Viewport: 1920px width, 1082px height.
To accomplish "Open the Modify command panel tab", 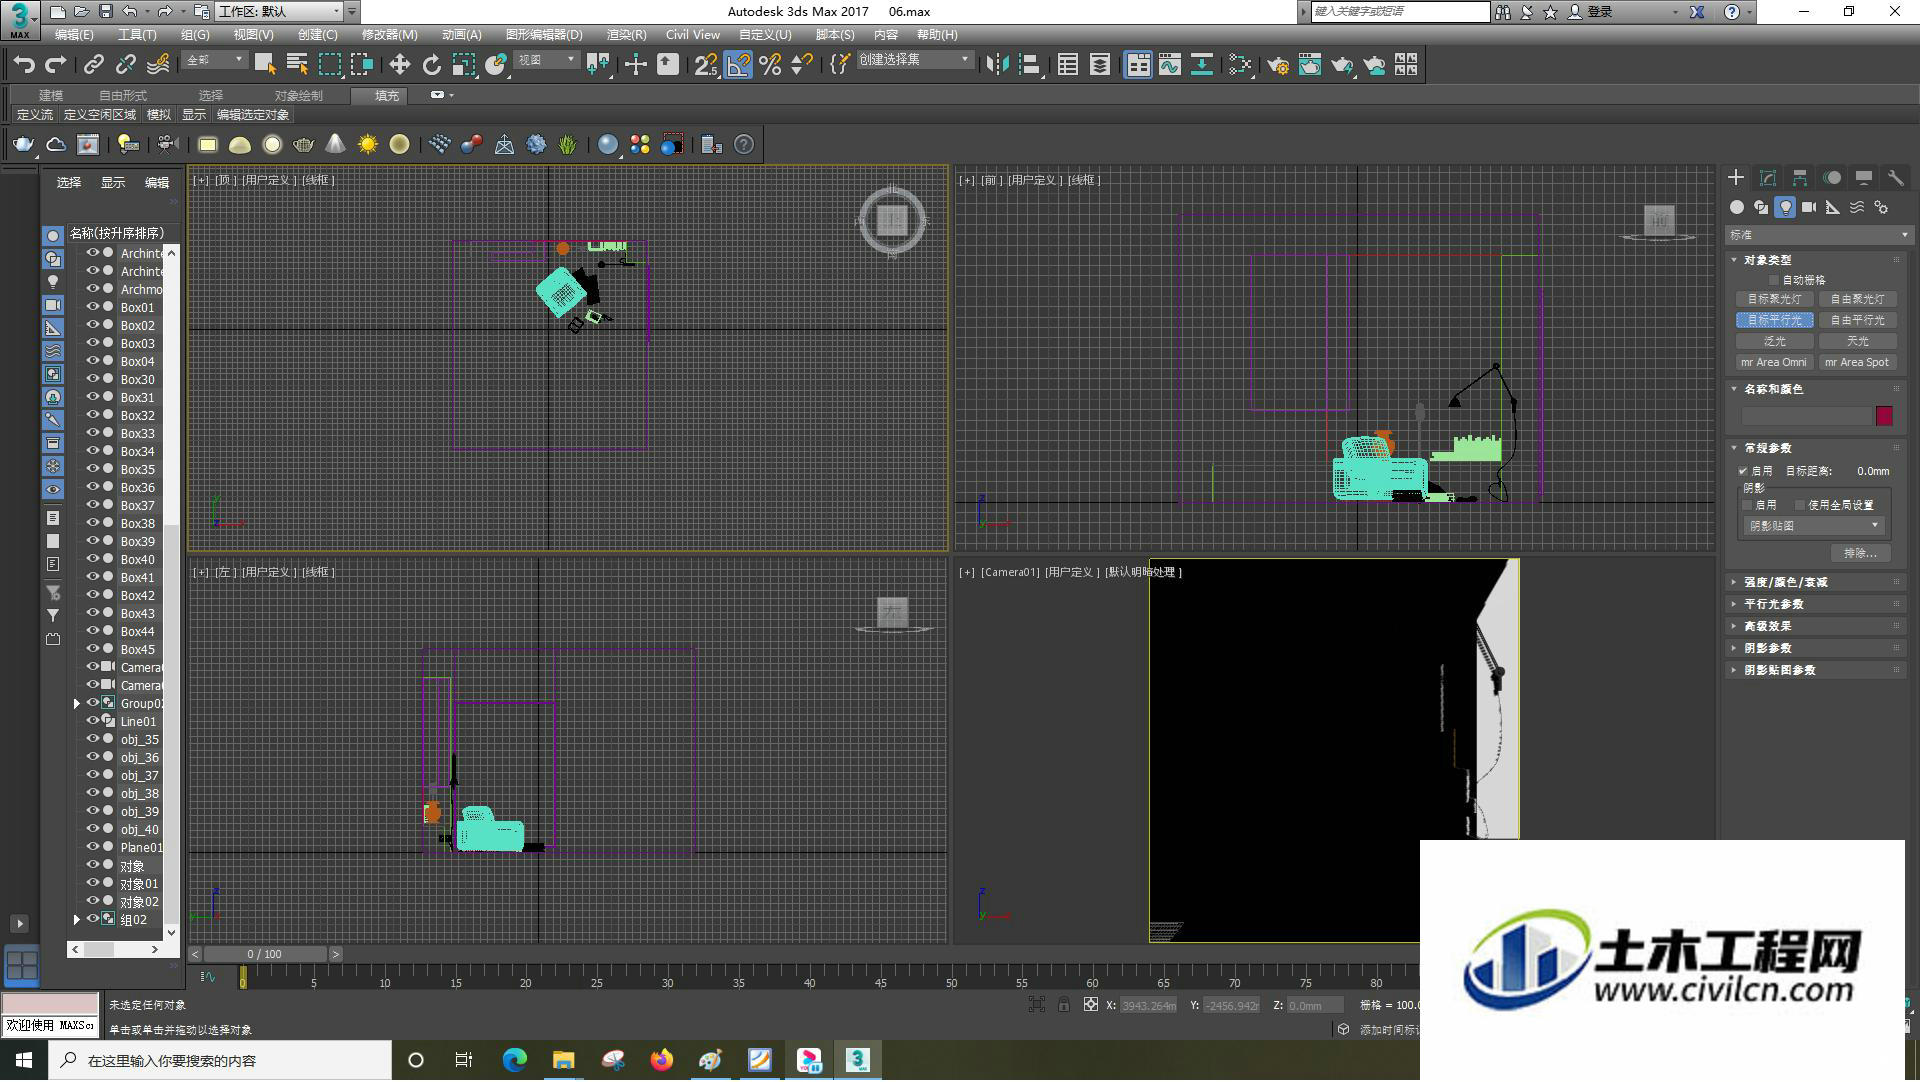I will click(x=1768, y=178).
